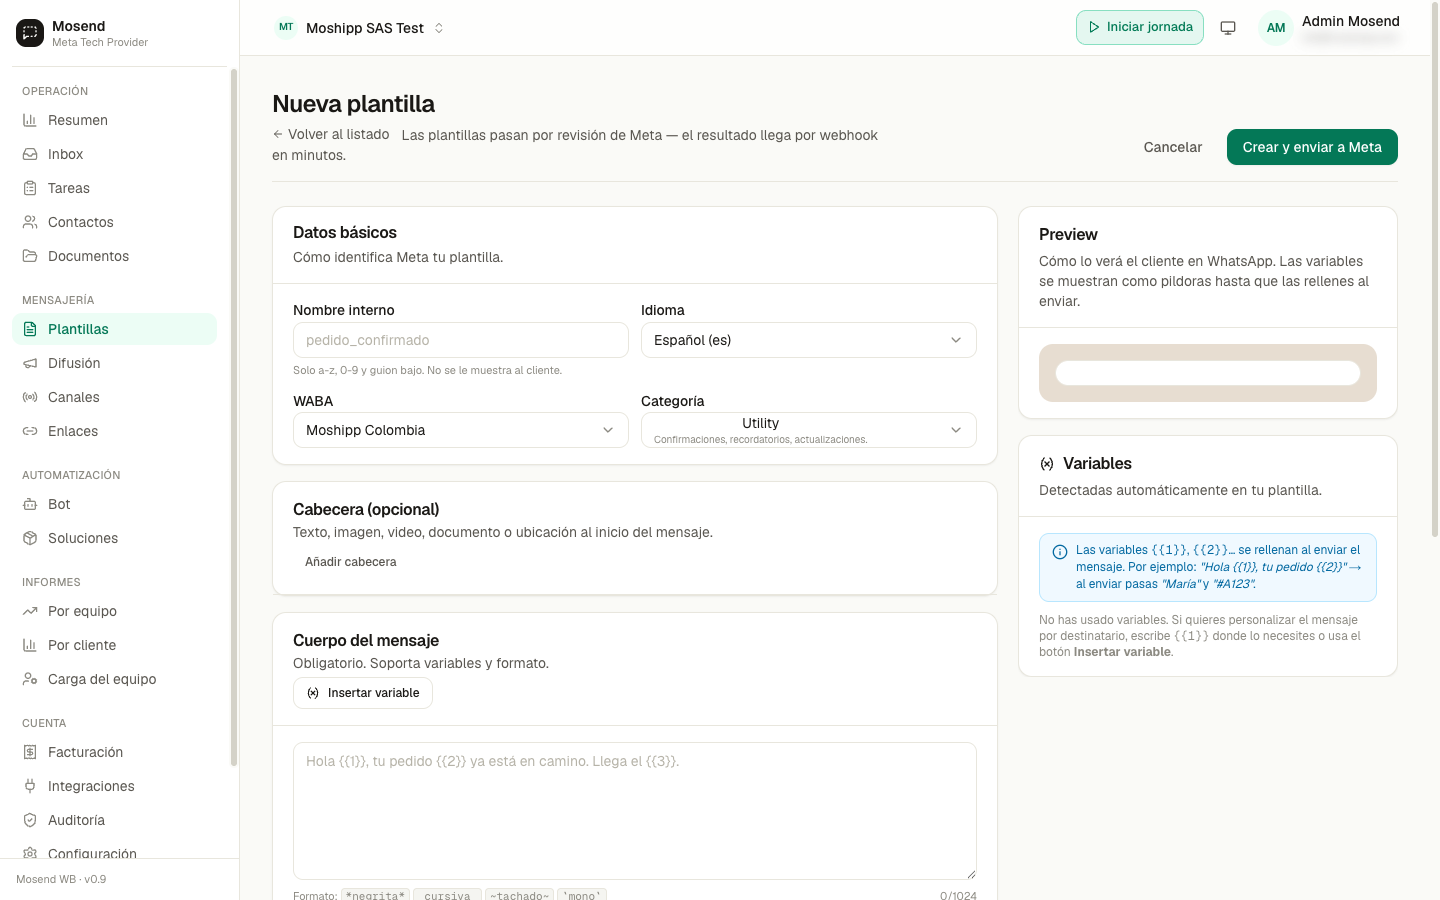Click the MT workspace badge

pos(286,28)
